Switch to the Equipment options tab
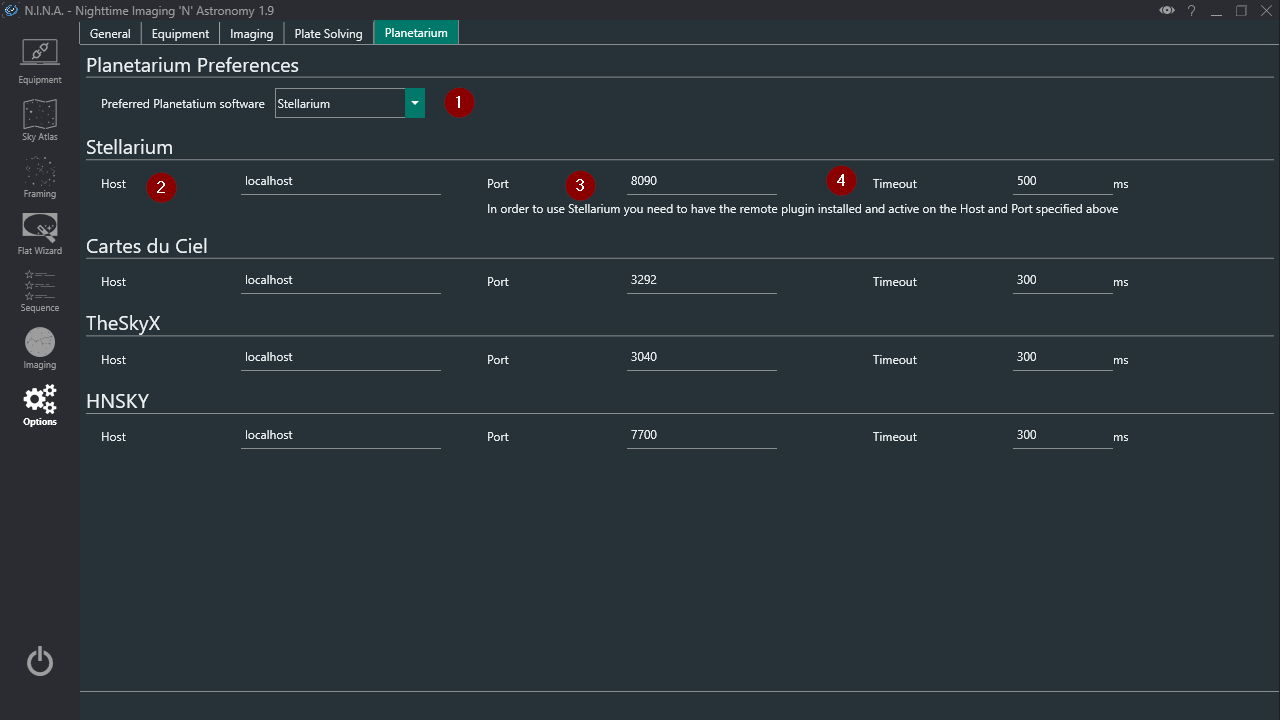Viewport: 1280px width, 720px height. (180, 33)
